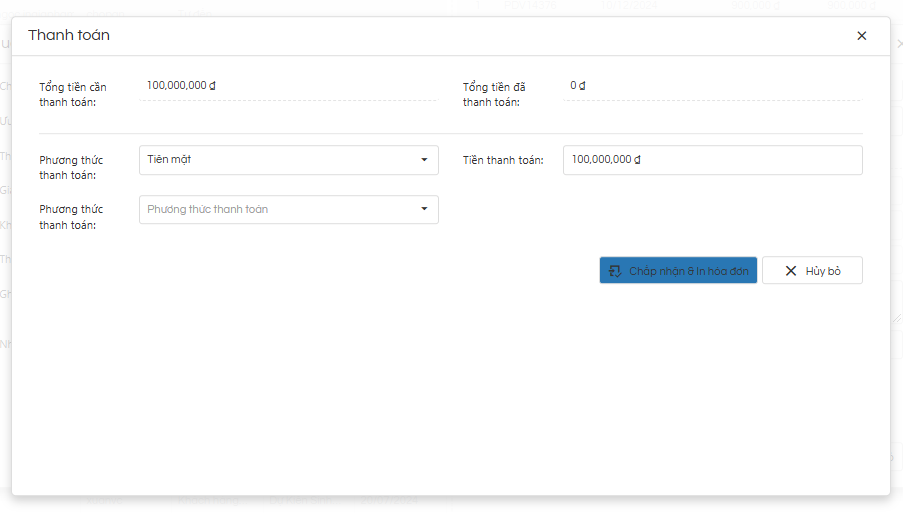Click the Phương thức thanh toán placeholder text
This screenshot has height=513, width=903.
(x=208, y=209)
